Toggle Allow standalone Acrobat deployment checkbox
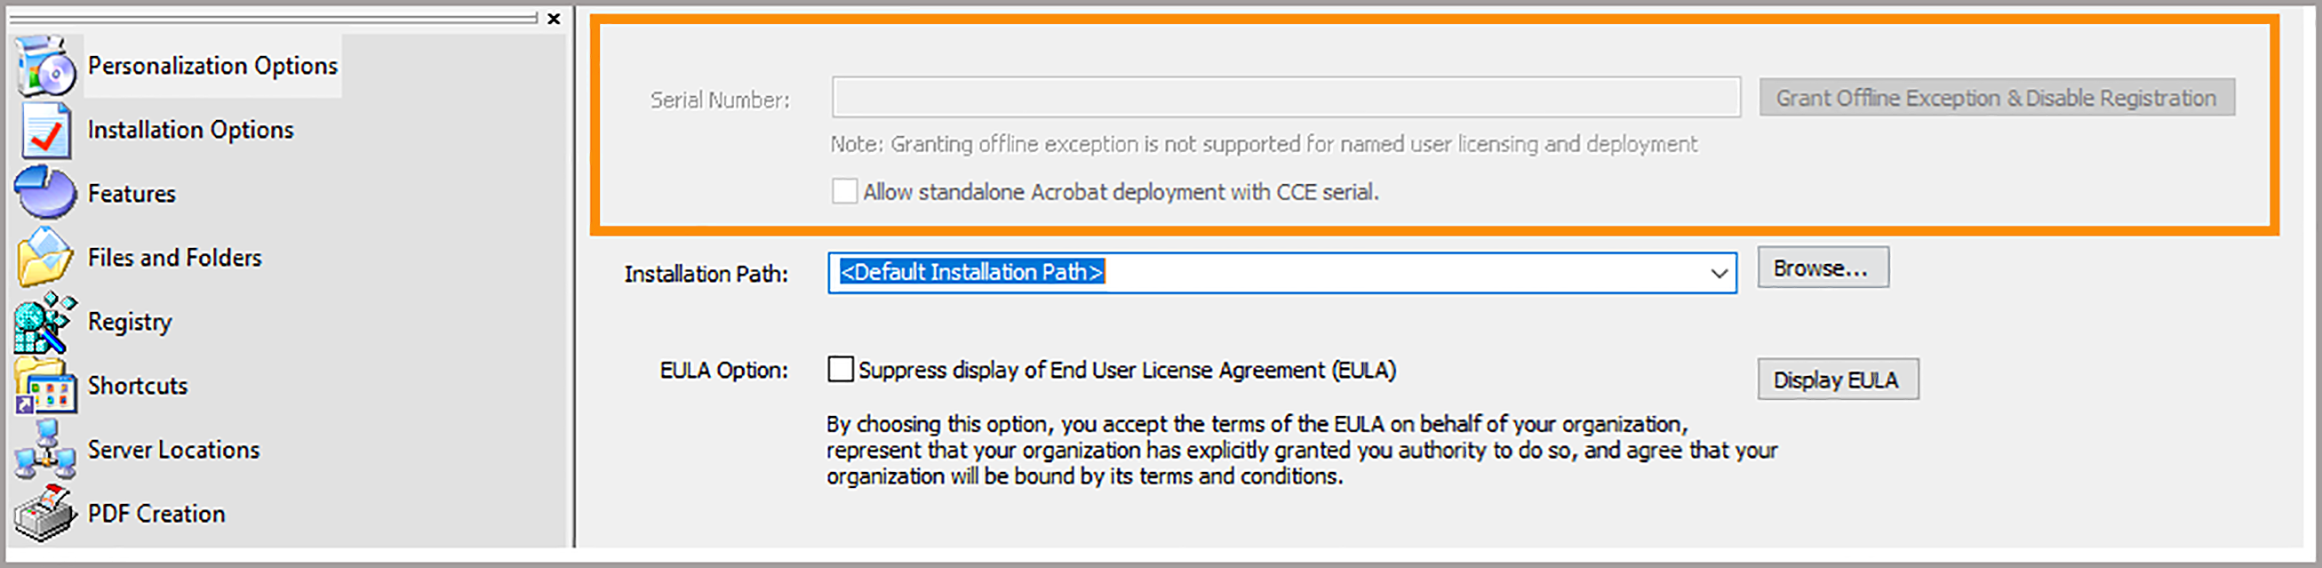2322x568 pixels. coord(845,191)
